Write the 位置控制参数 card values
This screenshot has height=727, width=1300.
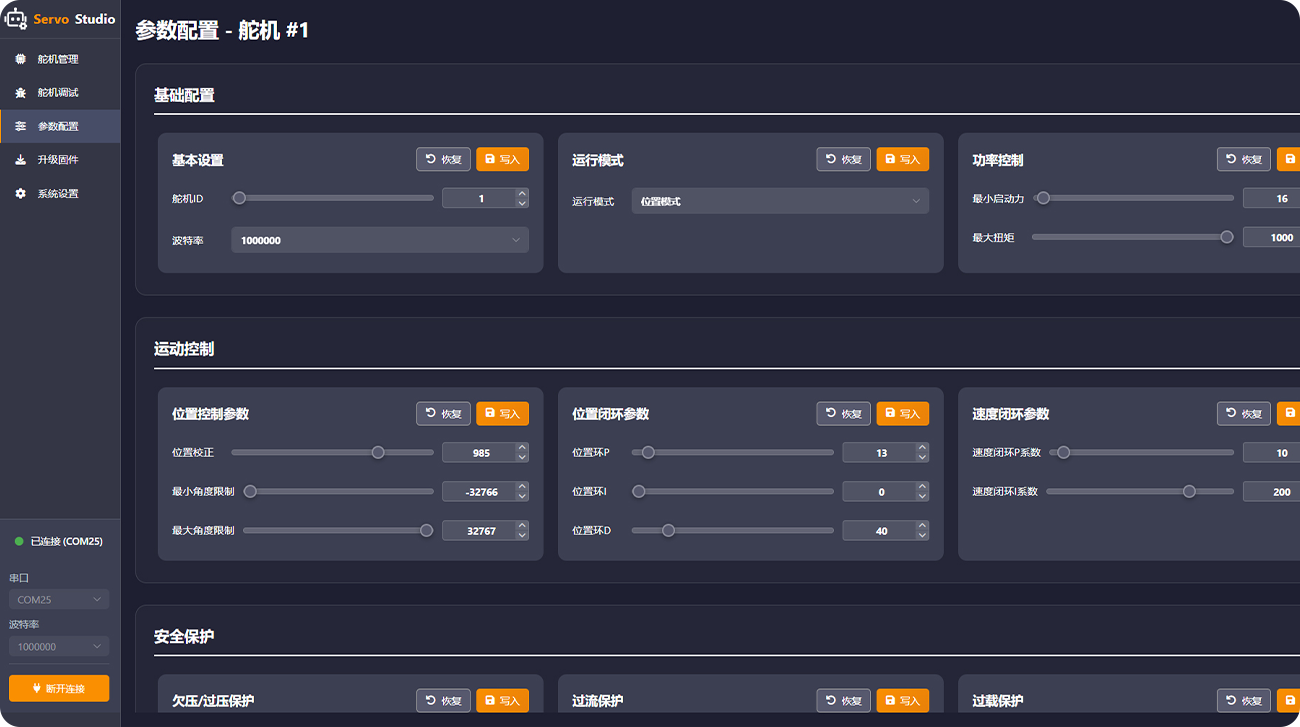[x=502, y=413]
